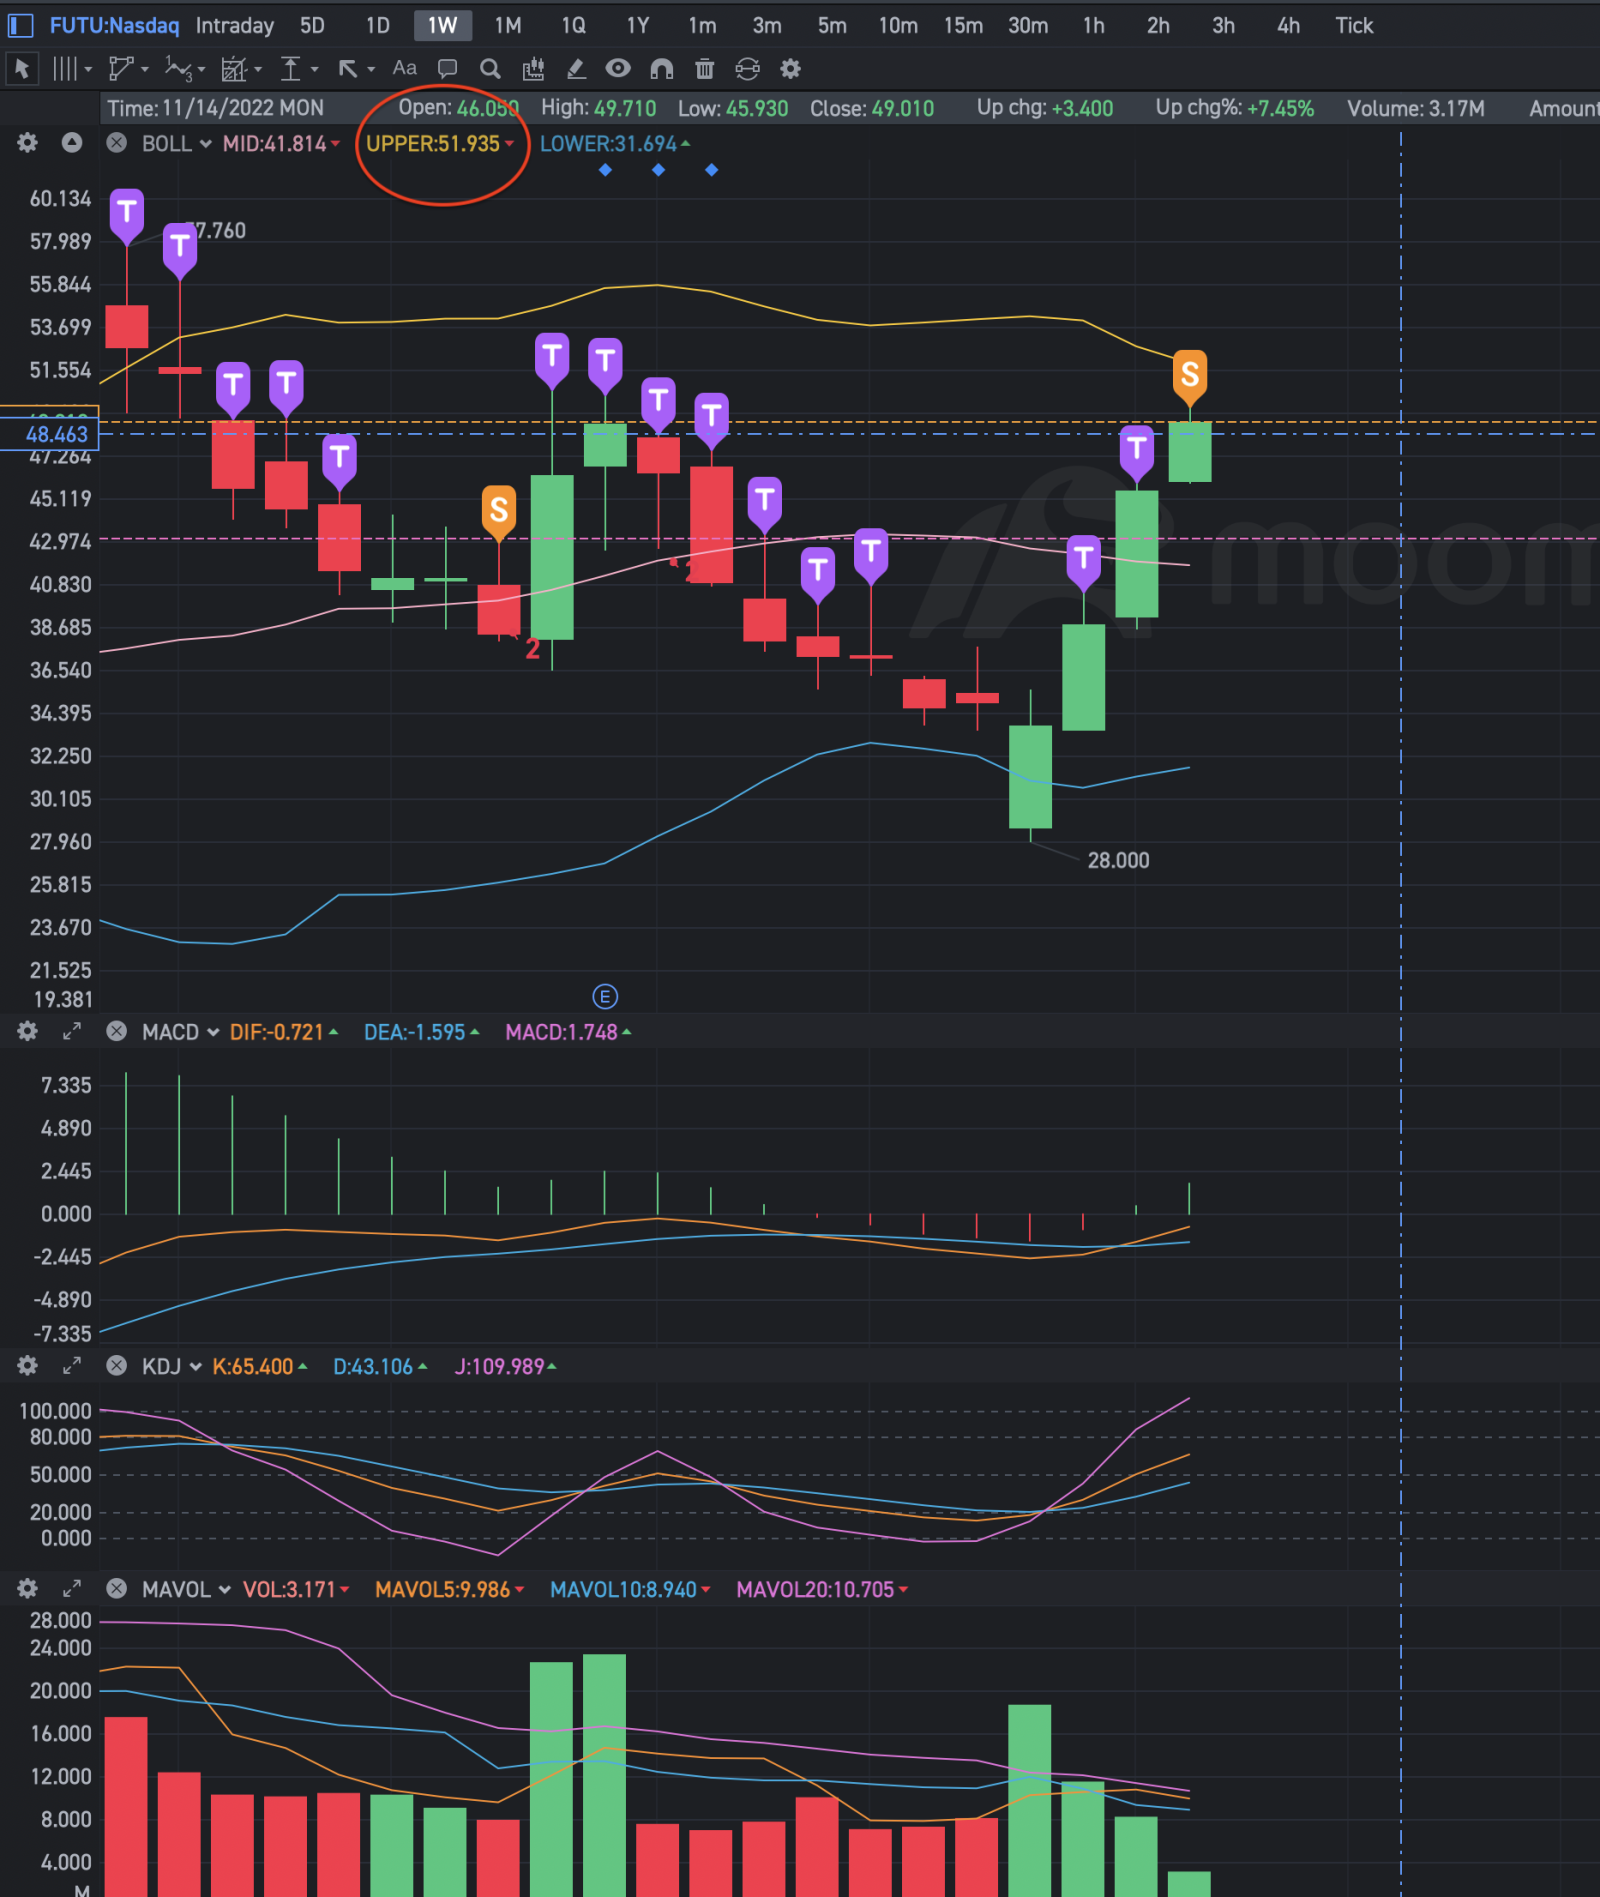This screenshot has width=1600, height=1897.
Task: Collapse the BOLL main chart panel
Action: pyautogui.click(x=72, y=143)
